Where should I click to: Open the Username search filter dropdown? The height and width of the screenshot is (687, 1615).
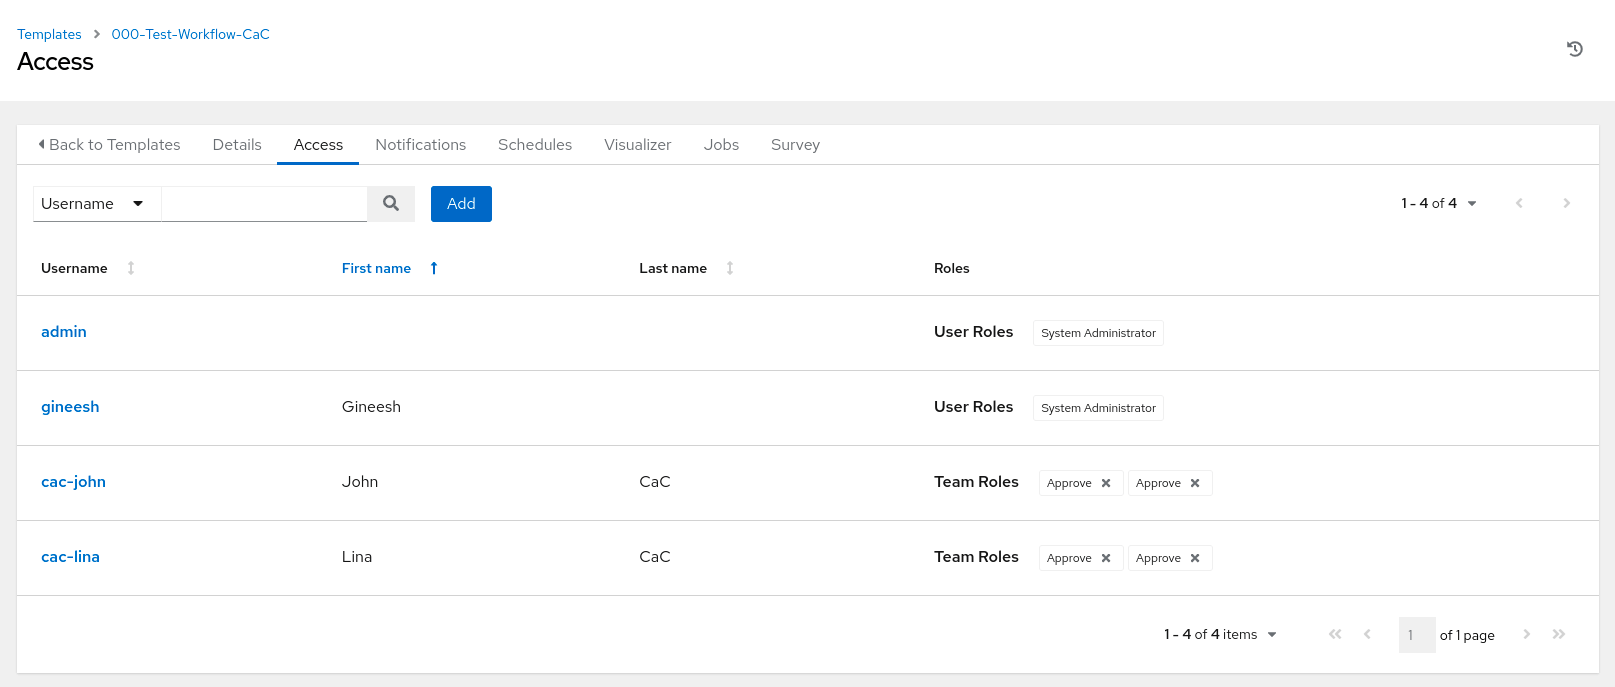(x=92, y=204)
